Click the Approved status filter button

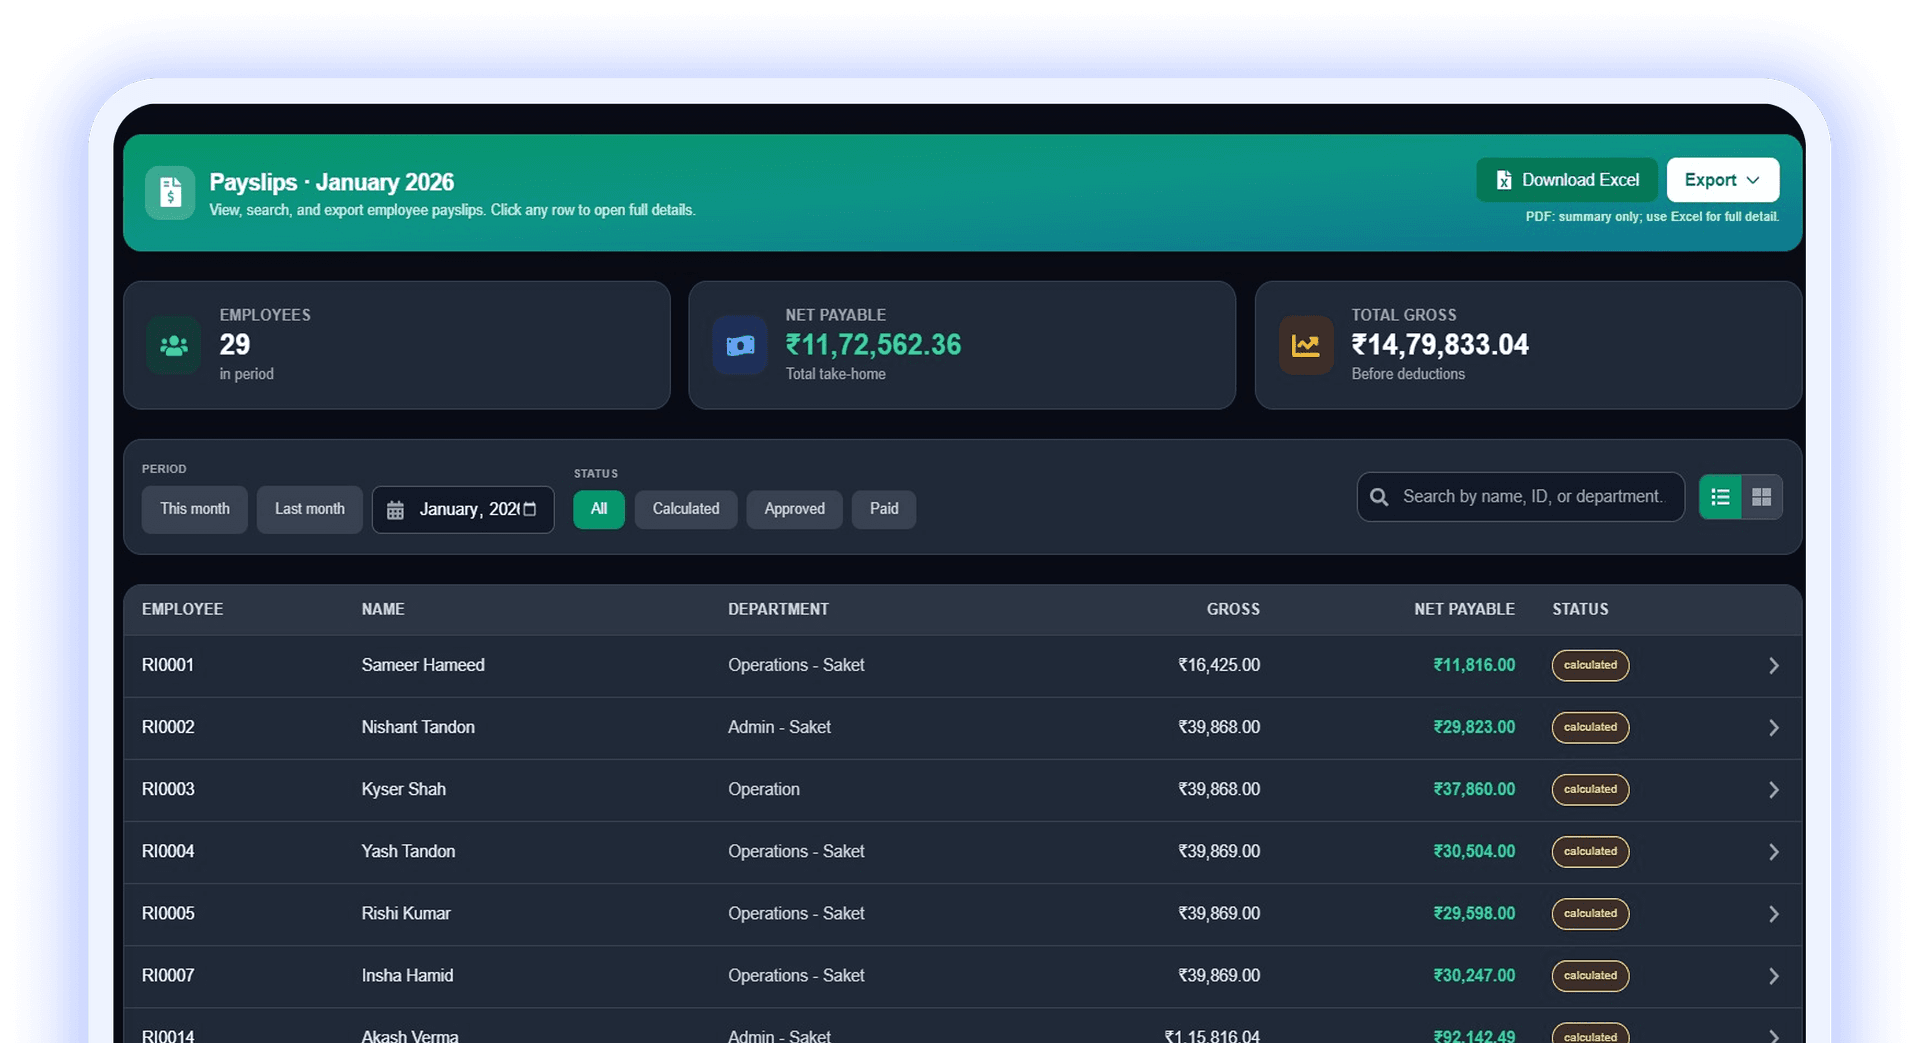[794, 509]
